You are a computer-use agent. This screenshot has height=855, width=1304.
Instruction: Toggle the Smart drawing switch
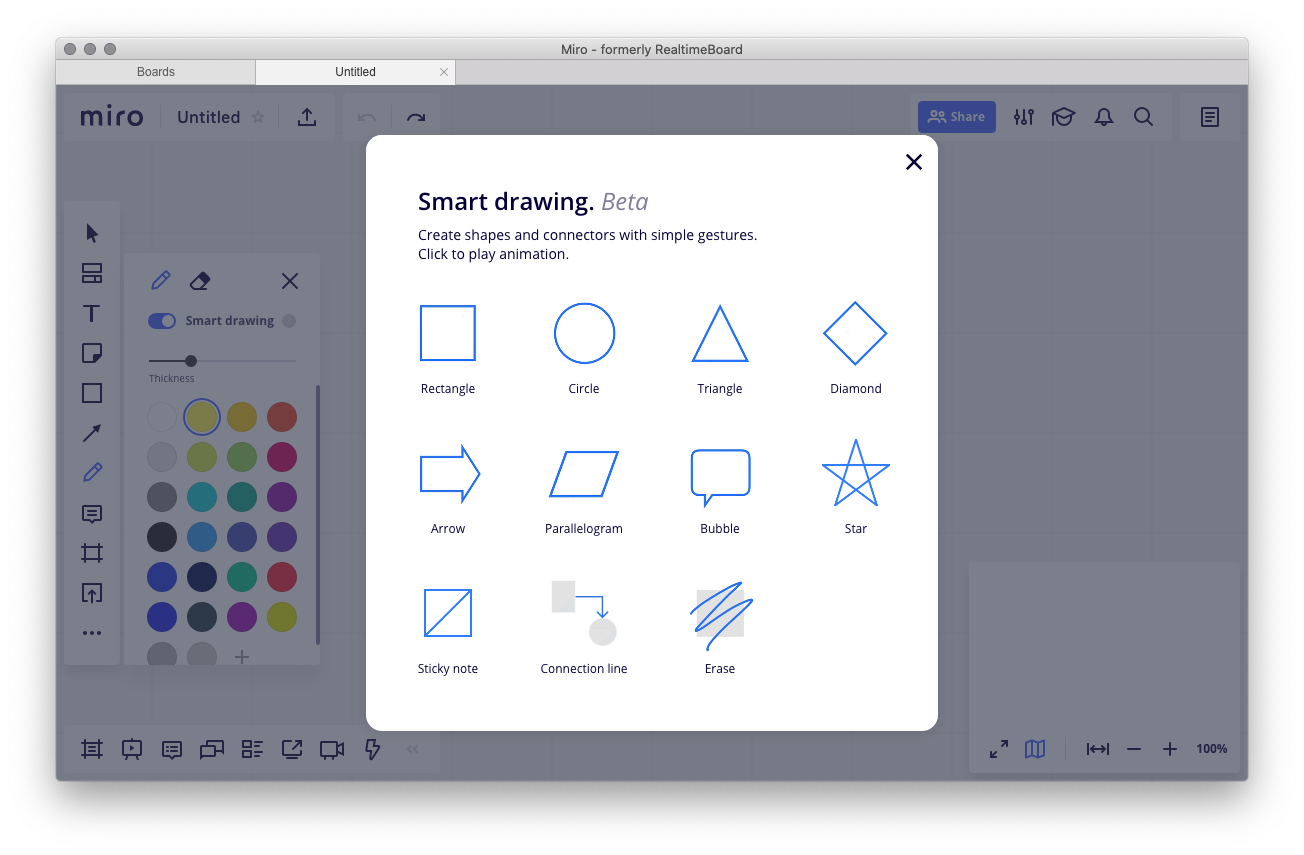(162, 321)
